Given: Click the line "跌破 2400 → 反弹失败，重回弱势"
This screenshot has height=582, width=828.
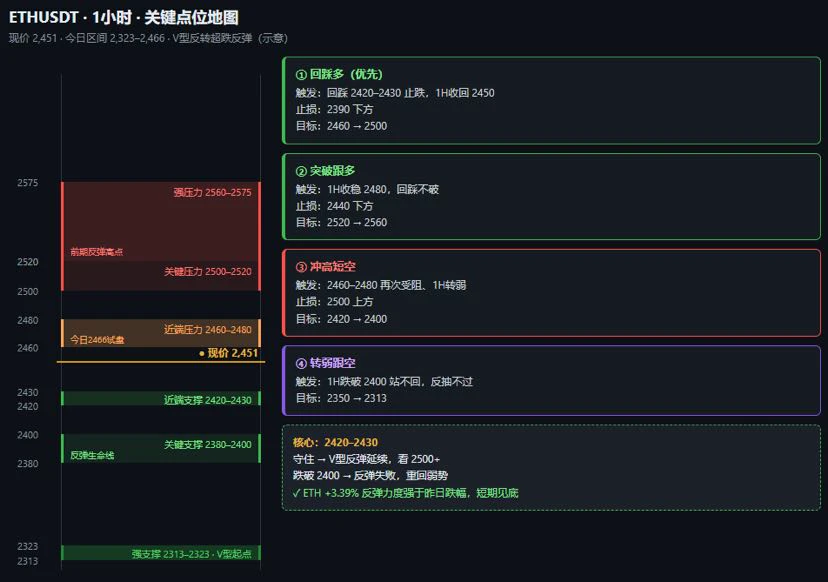Looking at the screenshot, I should (x=370, y=476).
